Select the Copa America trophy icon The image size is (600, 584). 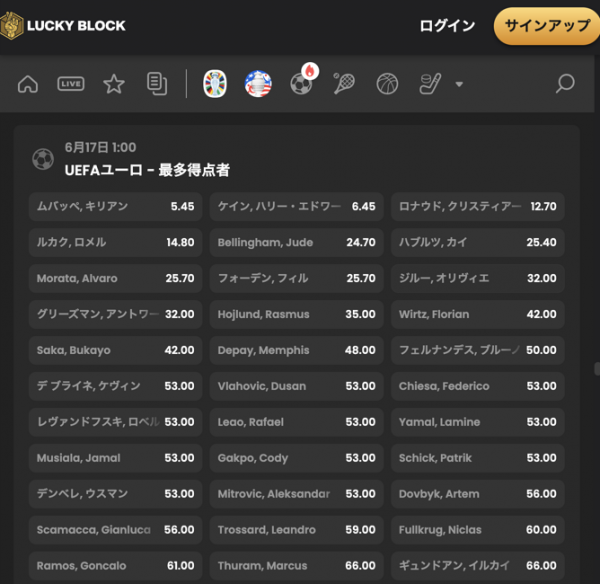(x=258, y=83)
